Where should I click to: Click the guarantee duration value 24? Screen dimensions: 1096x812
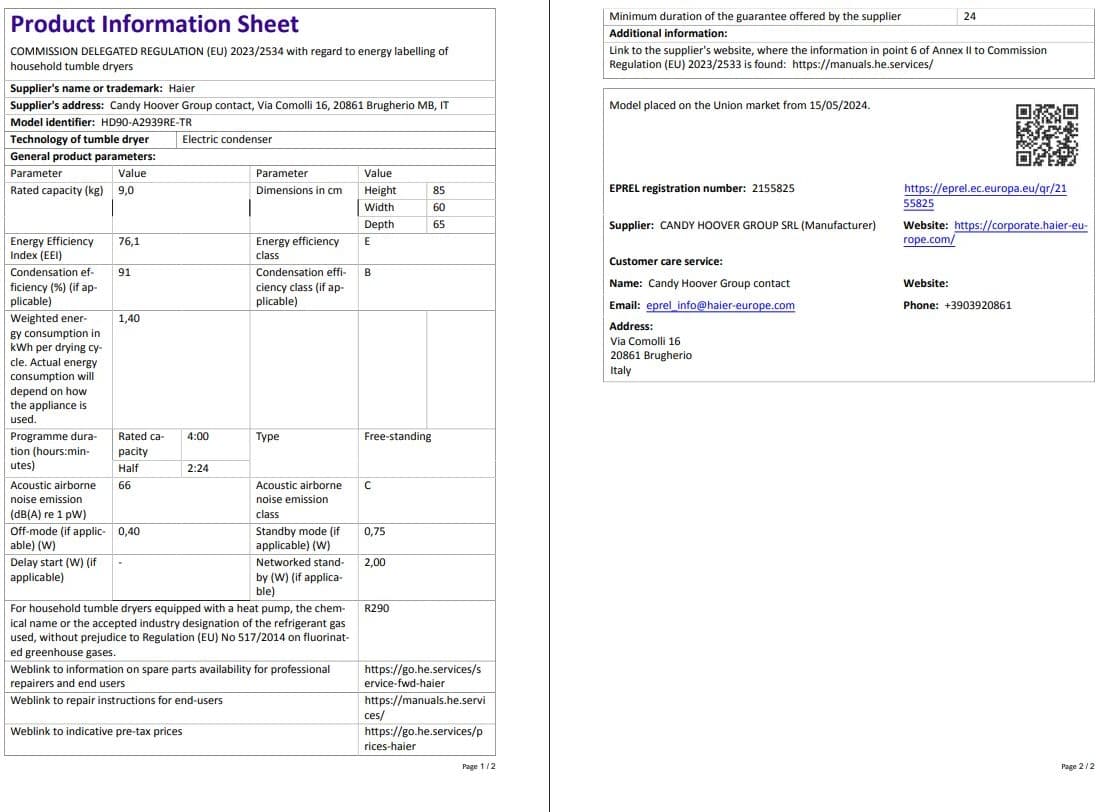[x=969, y=16]
